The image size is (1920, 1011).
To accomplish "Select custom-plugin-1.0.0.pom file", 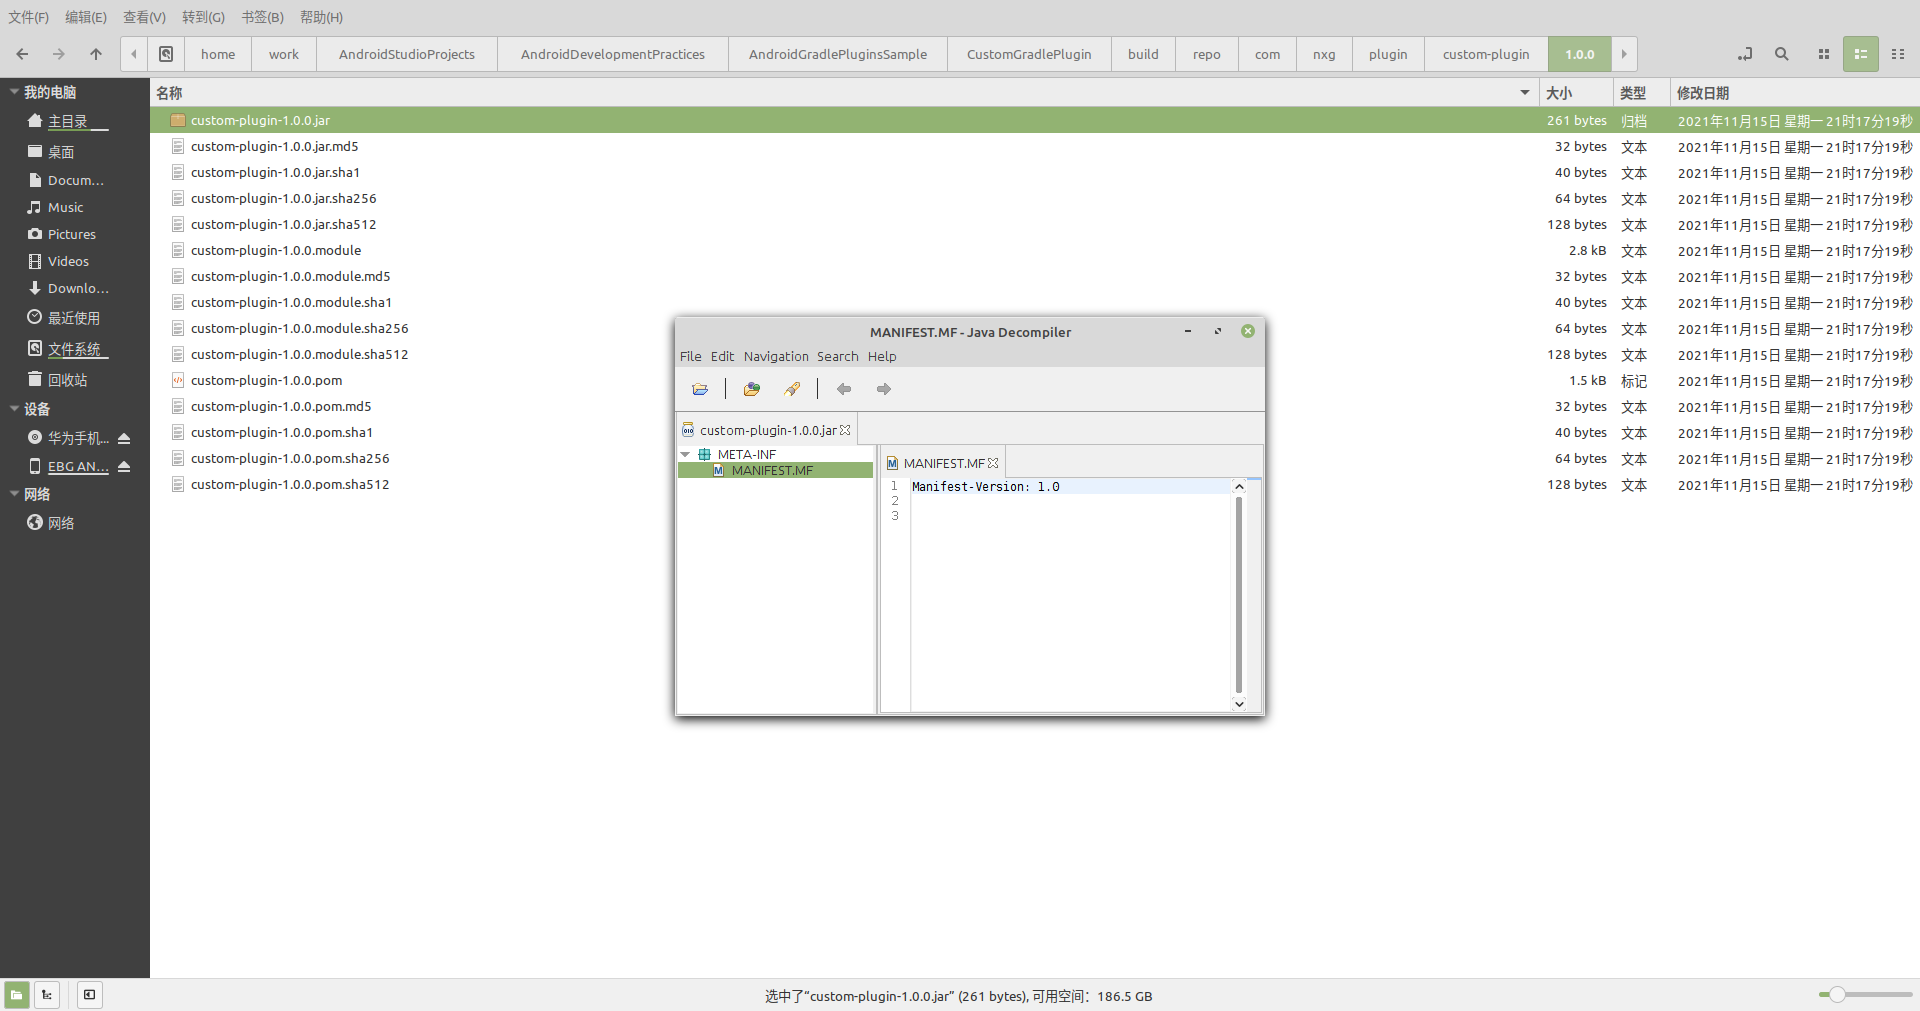I will (x=266, y=380).
